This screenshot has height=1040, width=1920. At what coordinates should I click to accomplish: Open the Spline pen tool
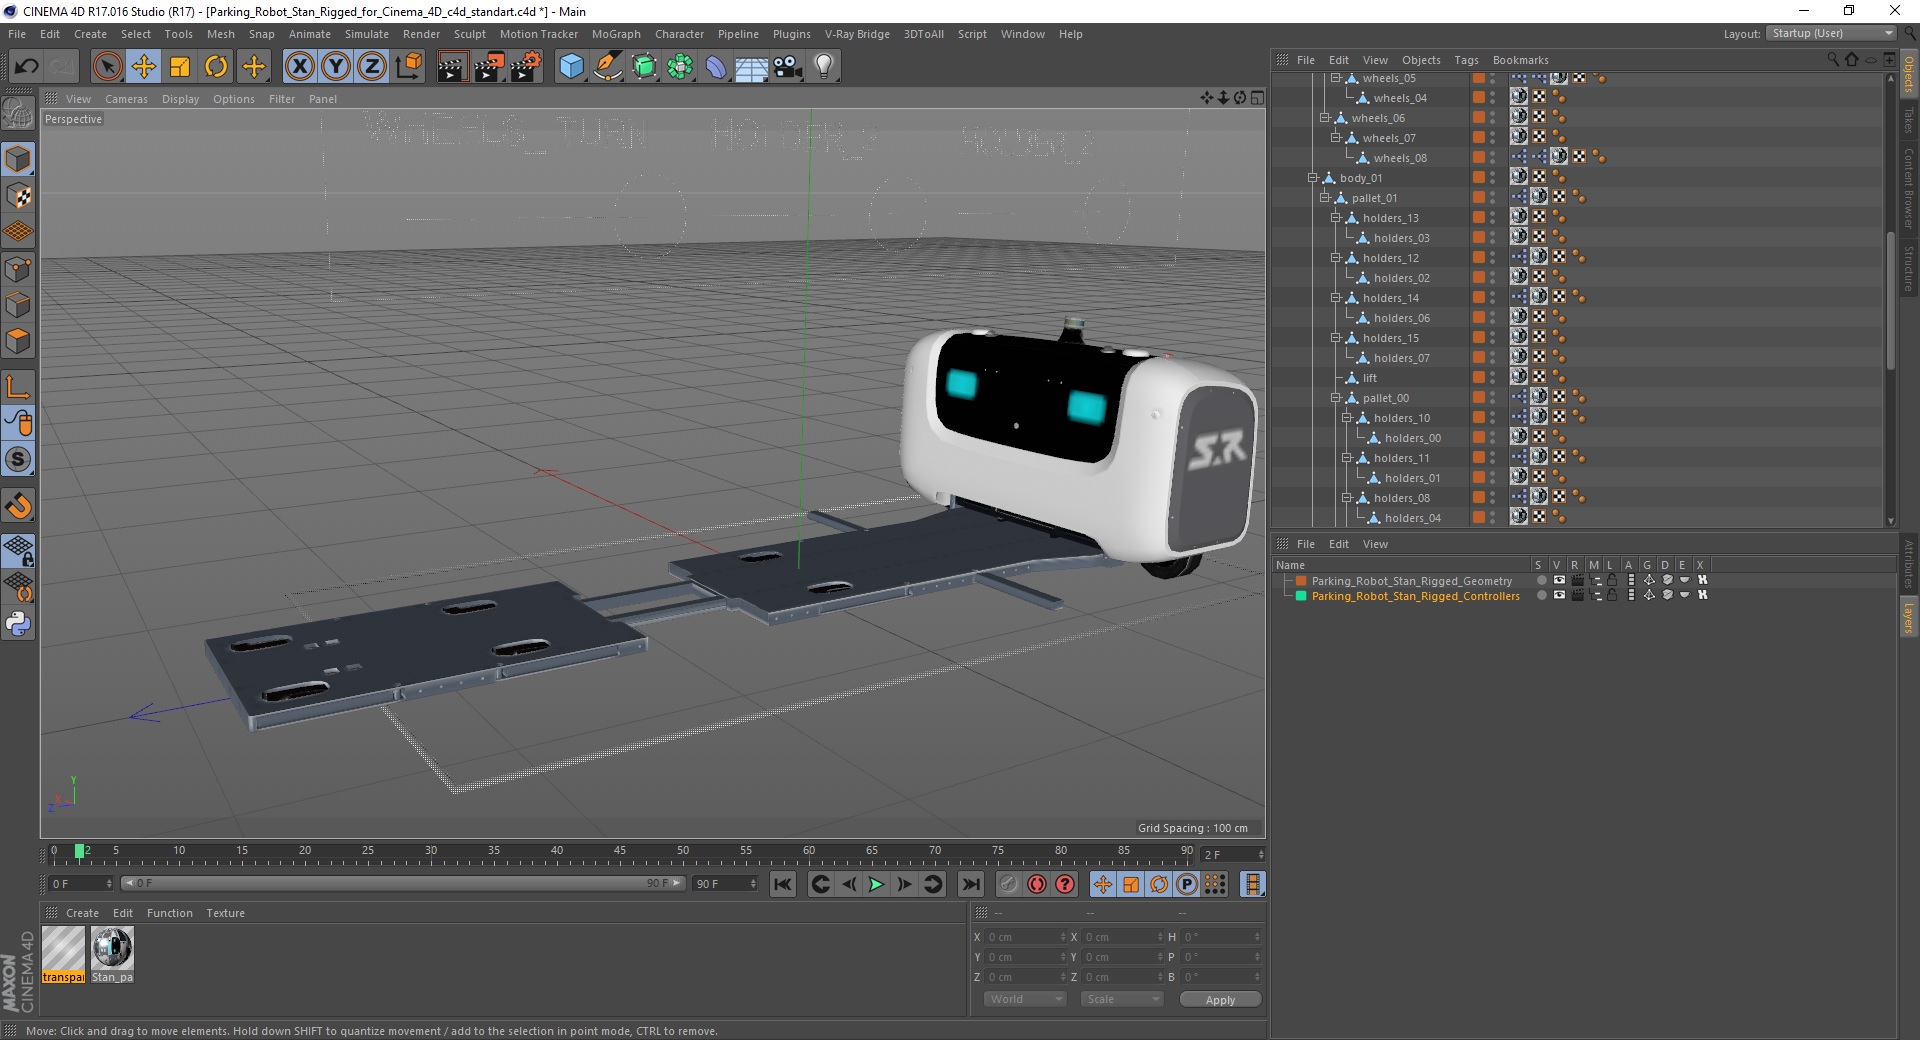[607, 67]
